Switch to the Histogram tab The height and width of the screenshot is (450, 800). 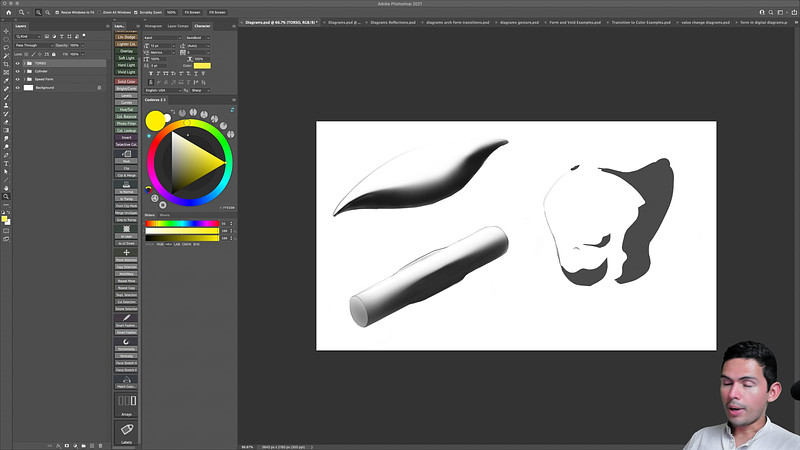153,26
